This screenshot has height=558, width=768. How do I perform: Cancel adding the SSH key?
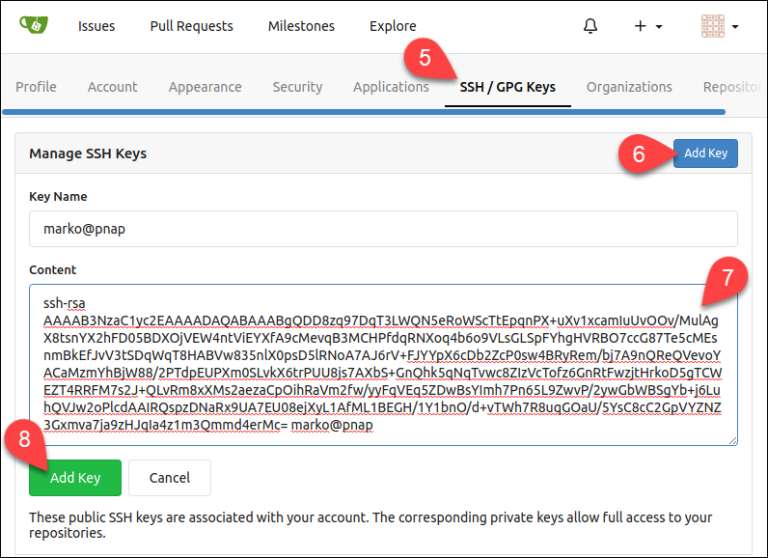coord(169,478)
